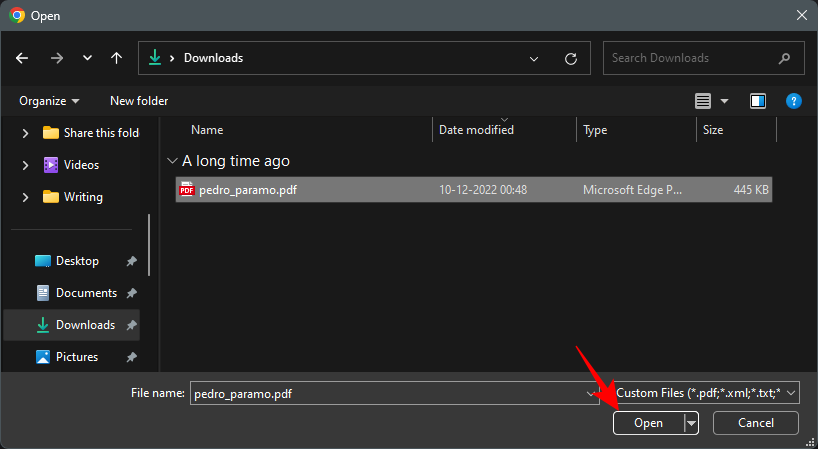Sort by Date modified column header
The height and width of the screenshot is (449, 818).
pos(476,130)
